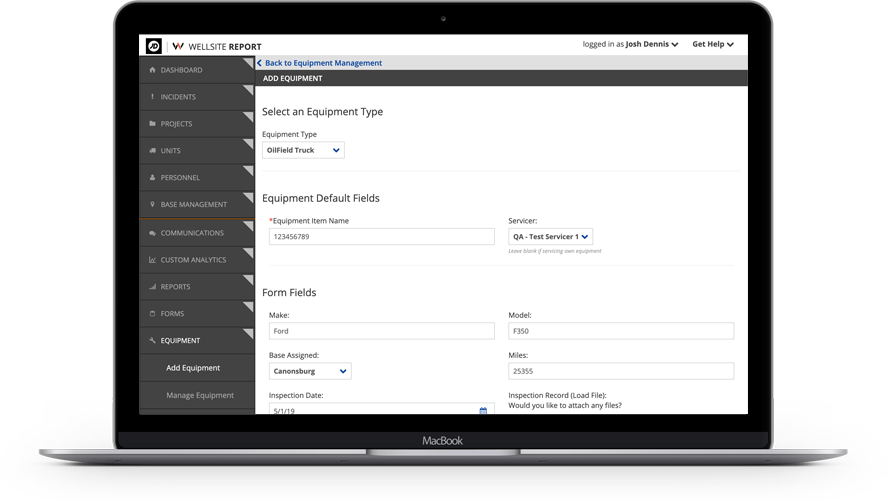Open the Get Help menu
The image size is (889, 504).
[x=713, y=45]
